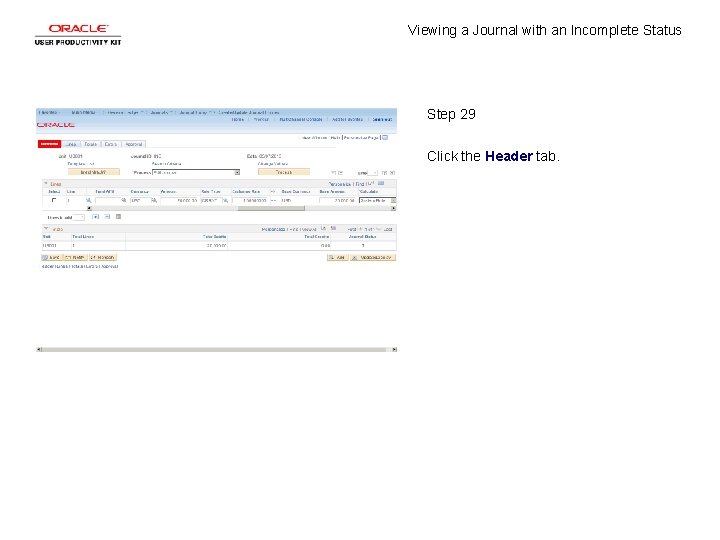Screen dimensions: 720x540
Task: Click the Update/Display button
Action: pos(373,258)
